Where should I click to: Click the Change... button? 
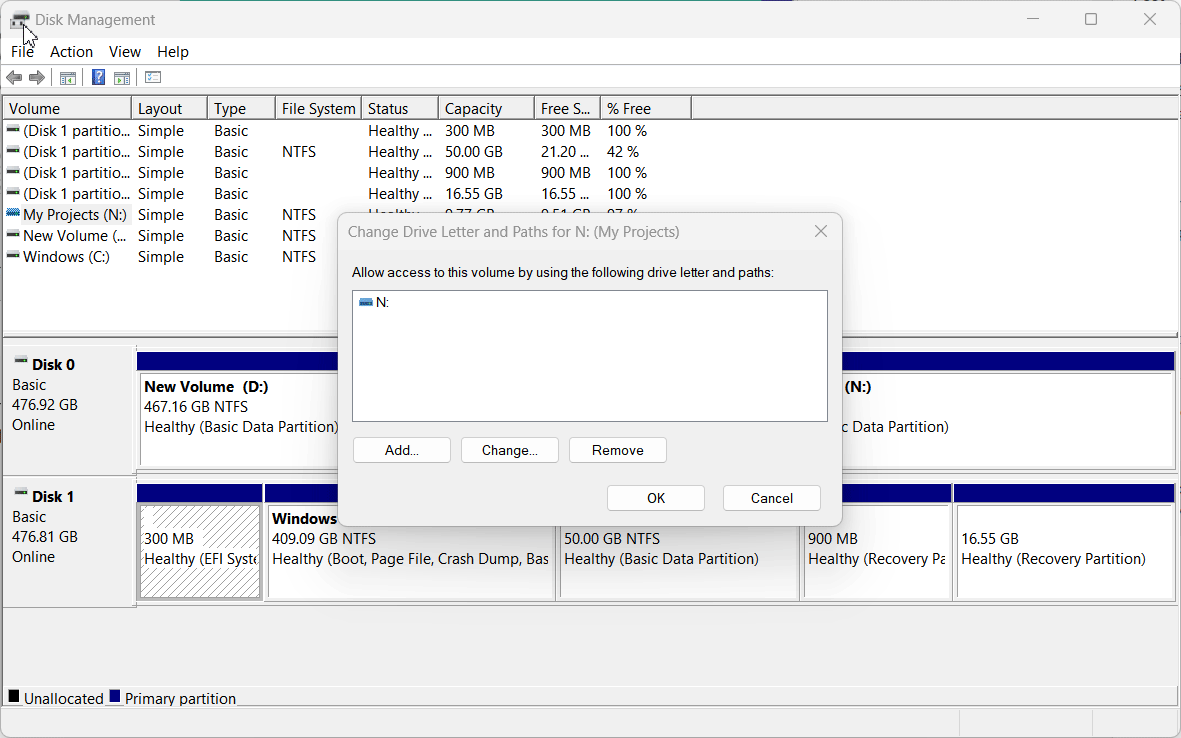coord(510,450)
